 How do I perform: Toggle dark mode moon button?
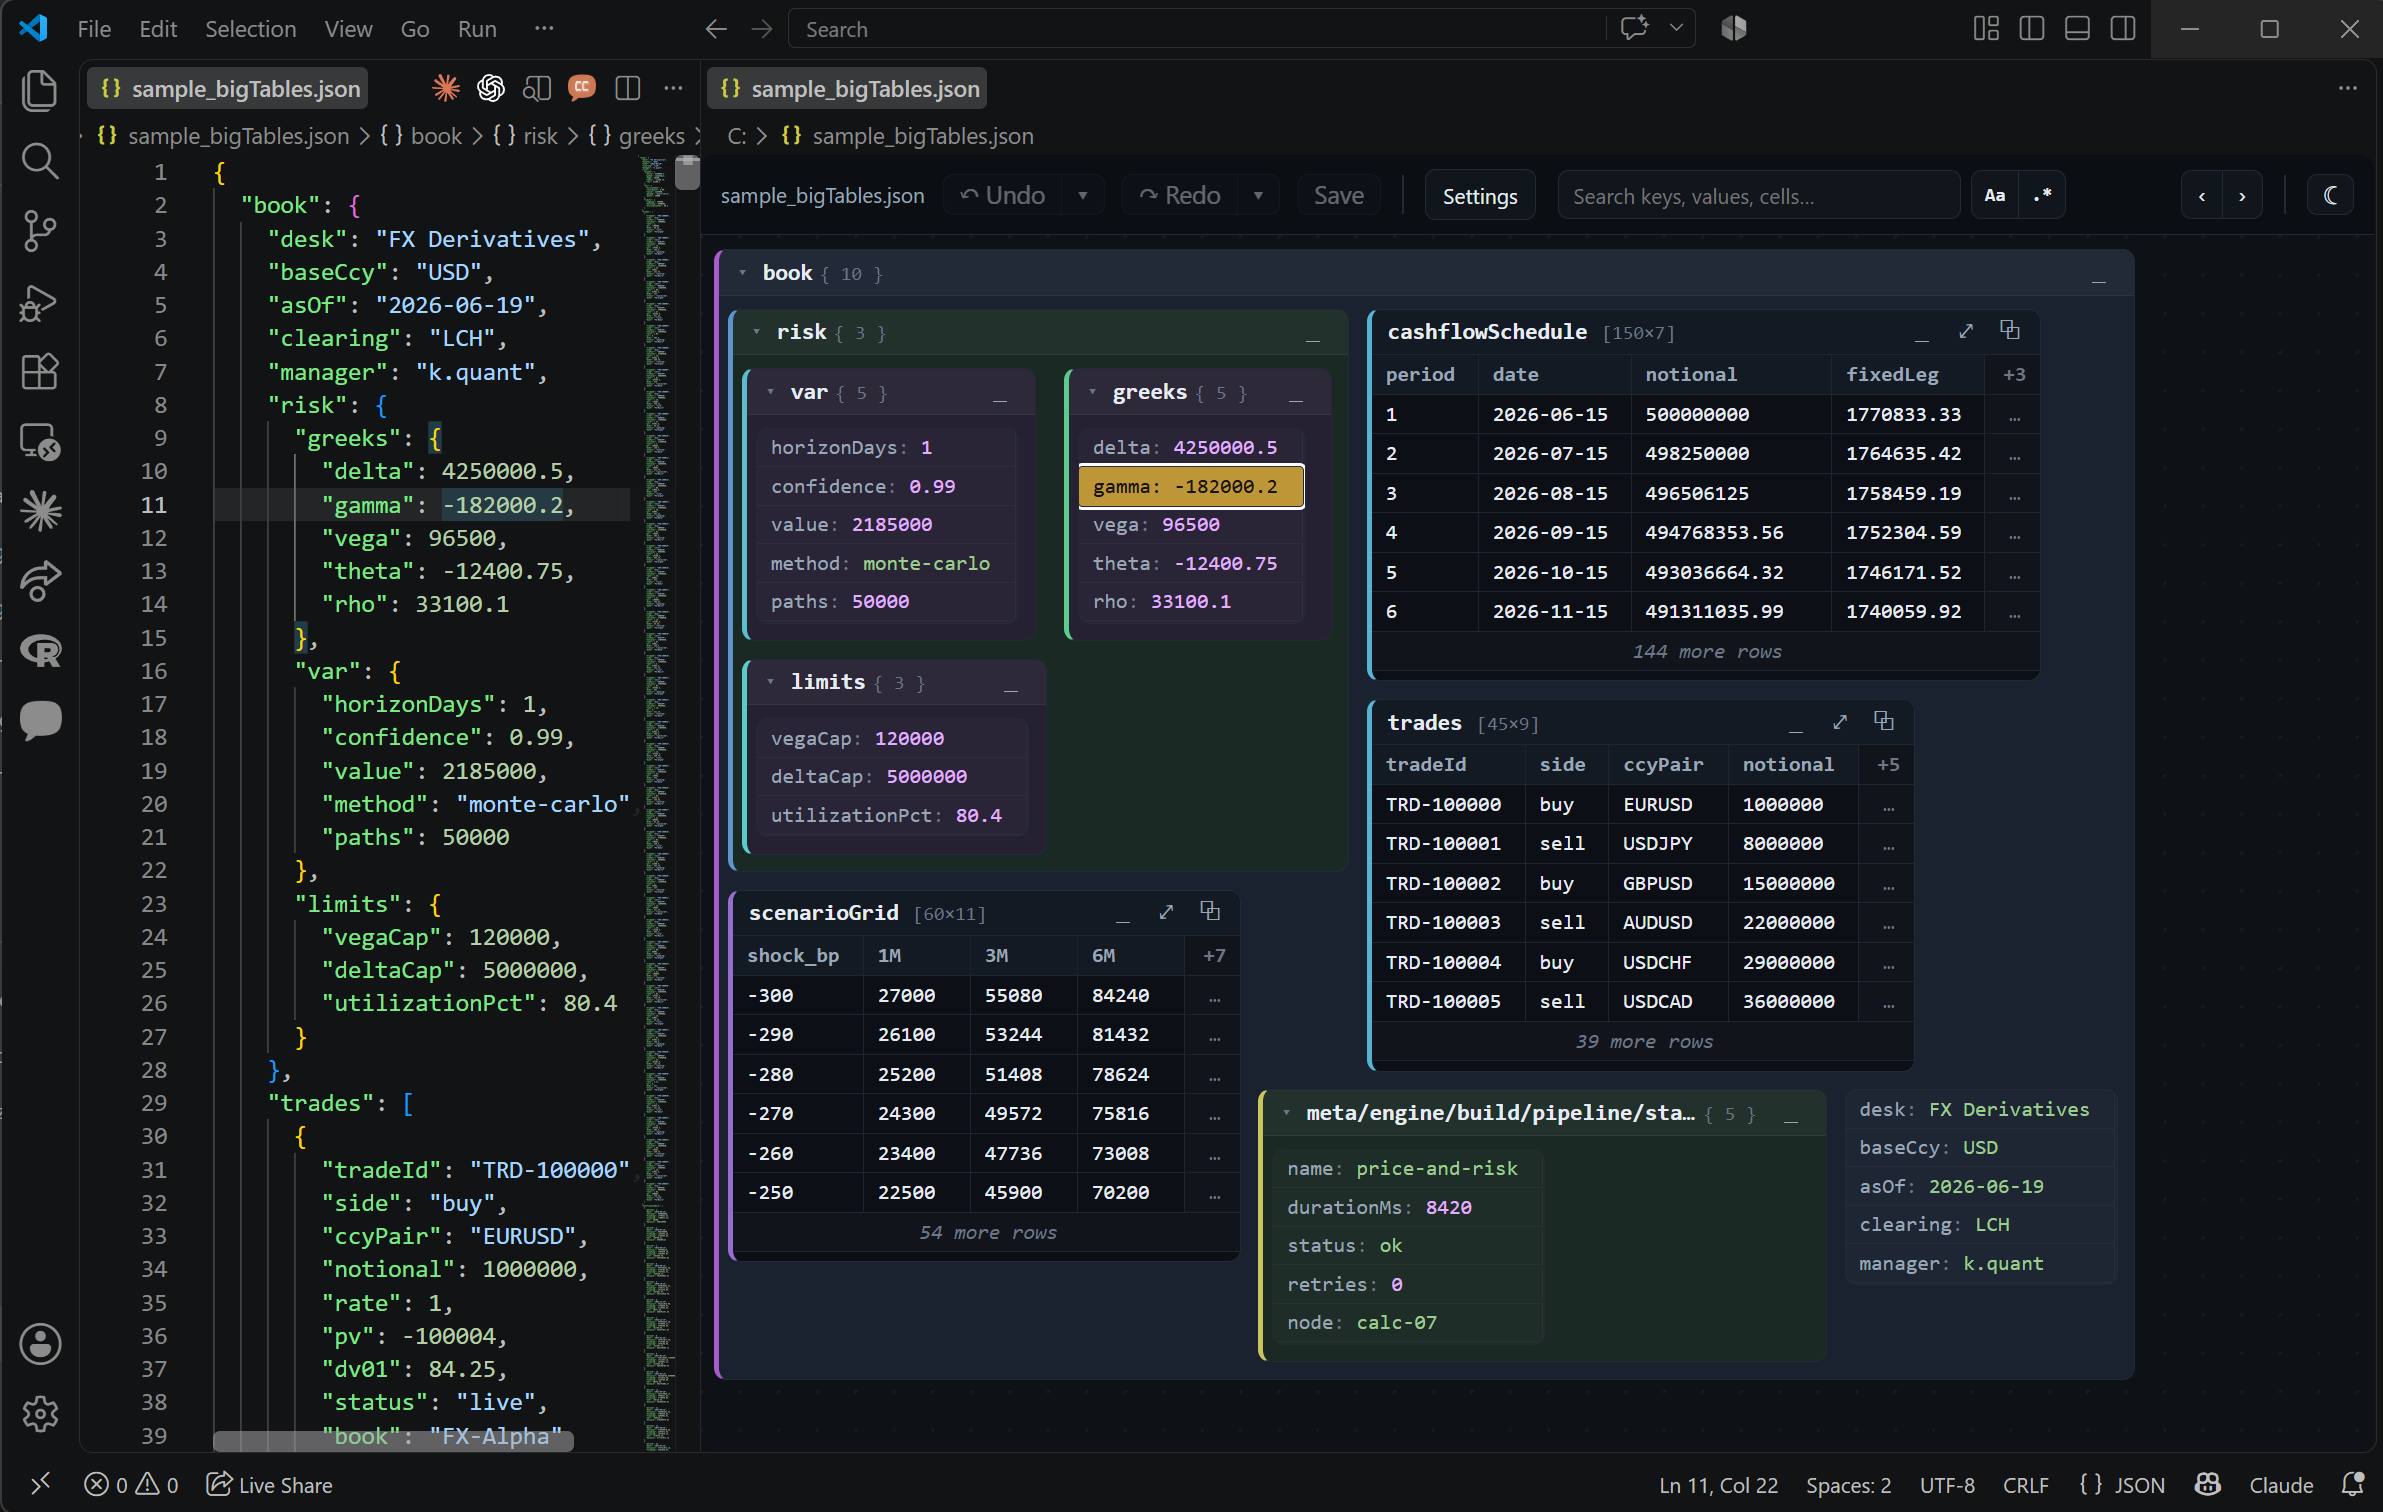[x=2330, y=196]
